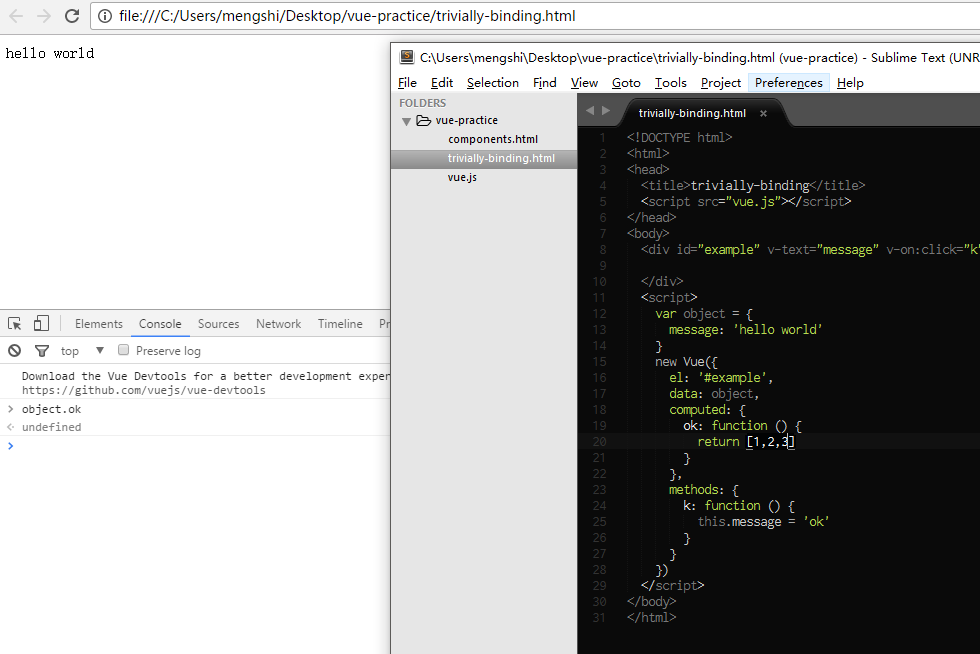The height and width of the screenshot is (654, 980).
Task: Click the previous tab arrow in Sublime
Action: click(x=590, y=111)
